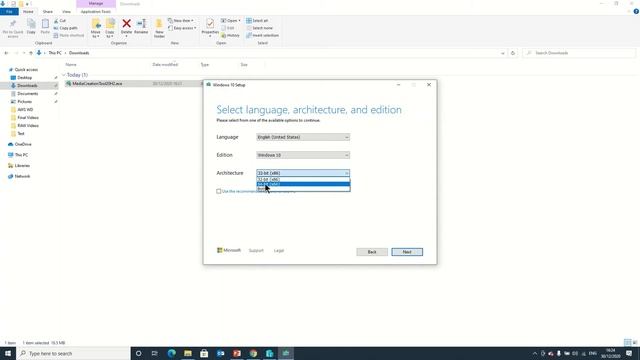Click the Next button in Setup
640x360 pixels.
tap(407, 252)
